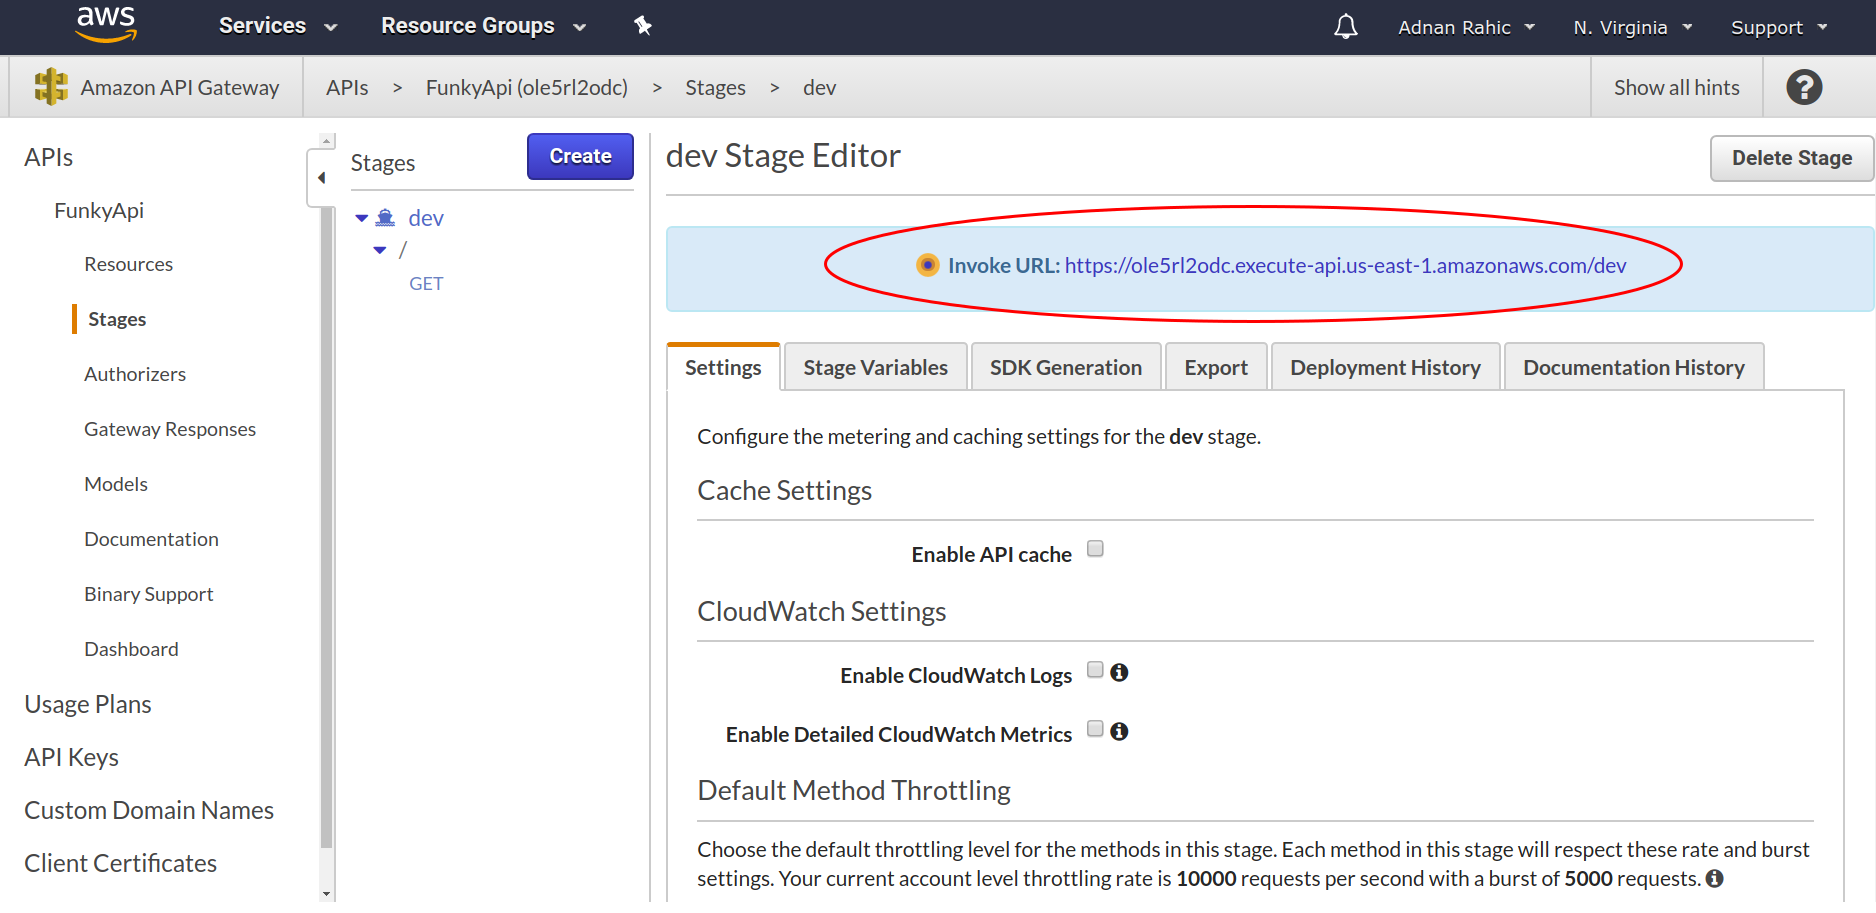Toggle Enable CloudWatch Logs checkbox

(x=1095, y=670)
